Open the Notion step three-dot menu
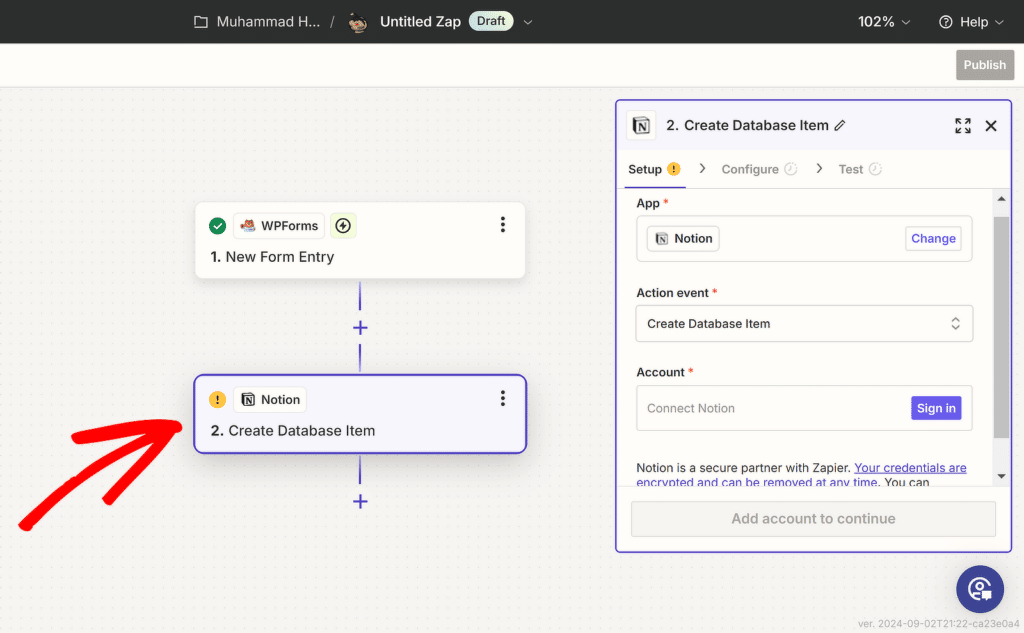 [x=503, y=398]
